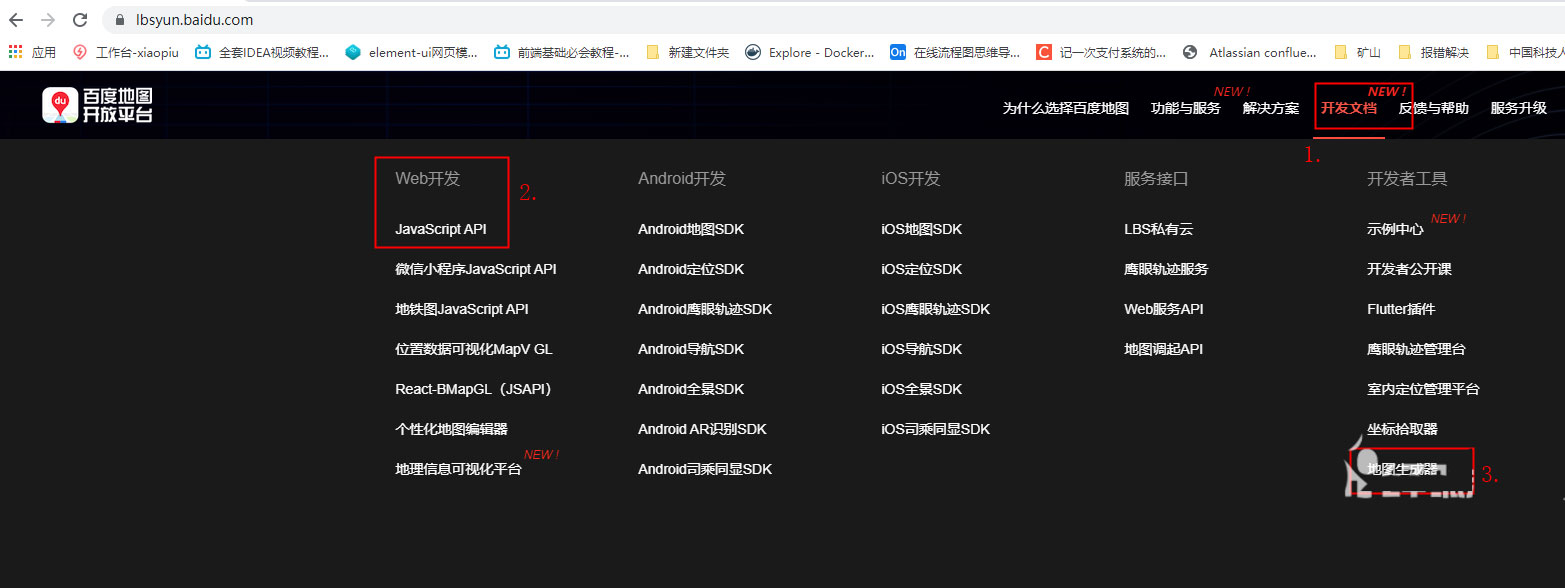Open 微信小程序JavaScript API link

pos(476,269)
